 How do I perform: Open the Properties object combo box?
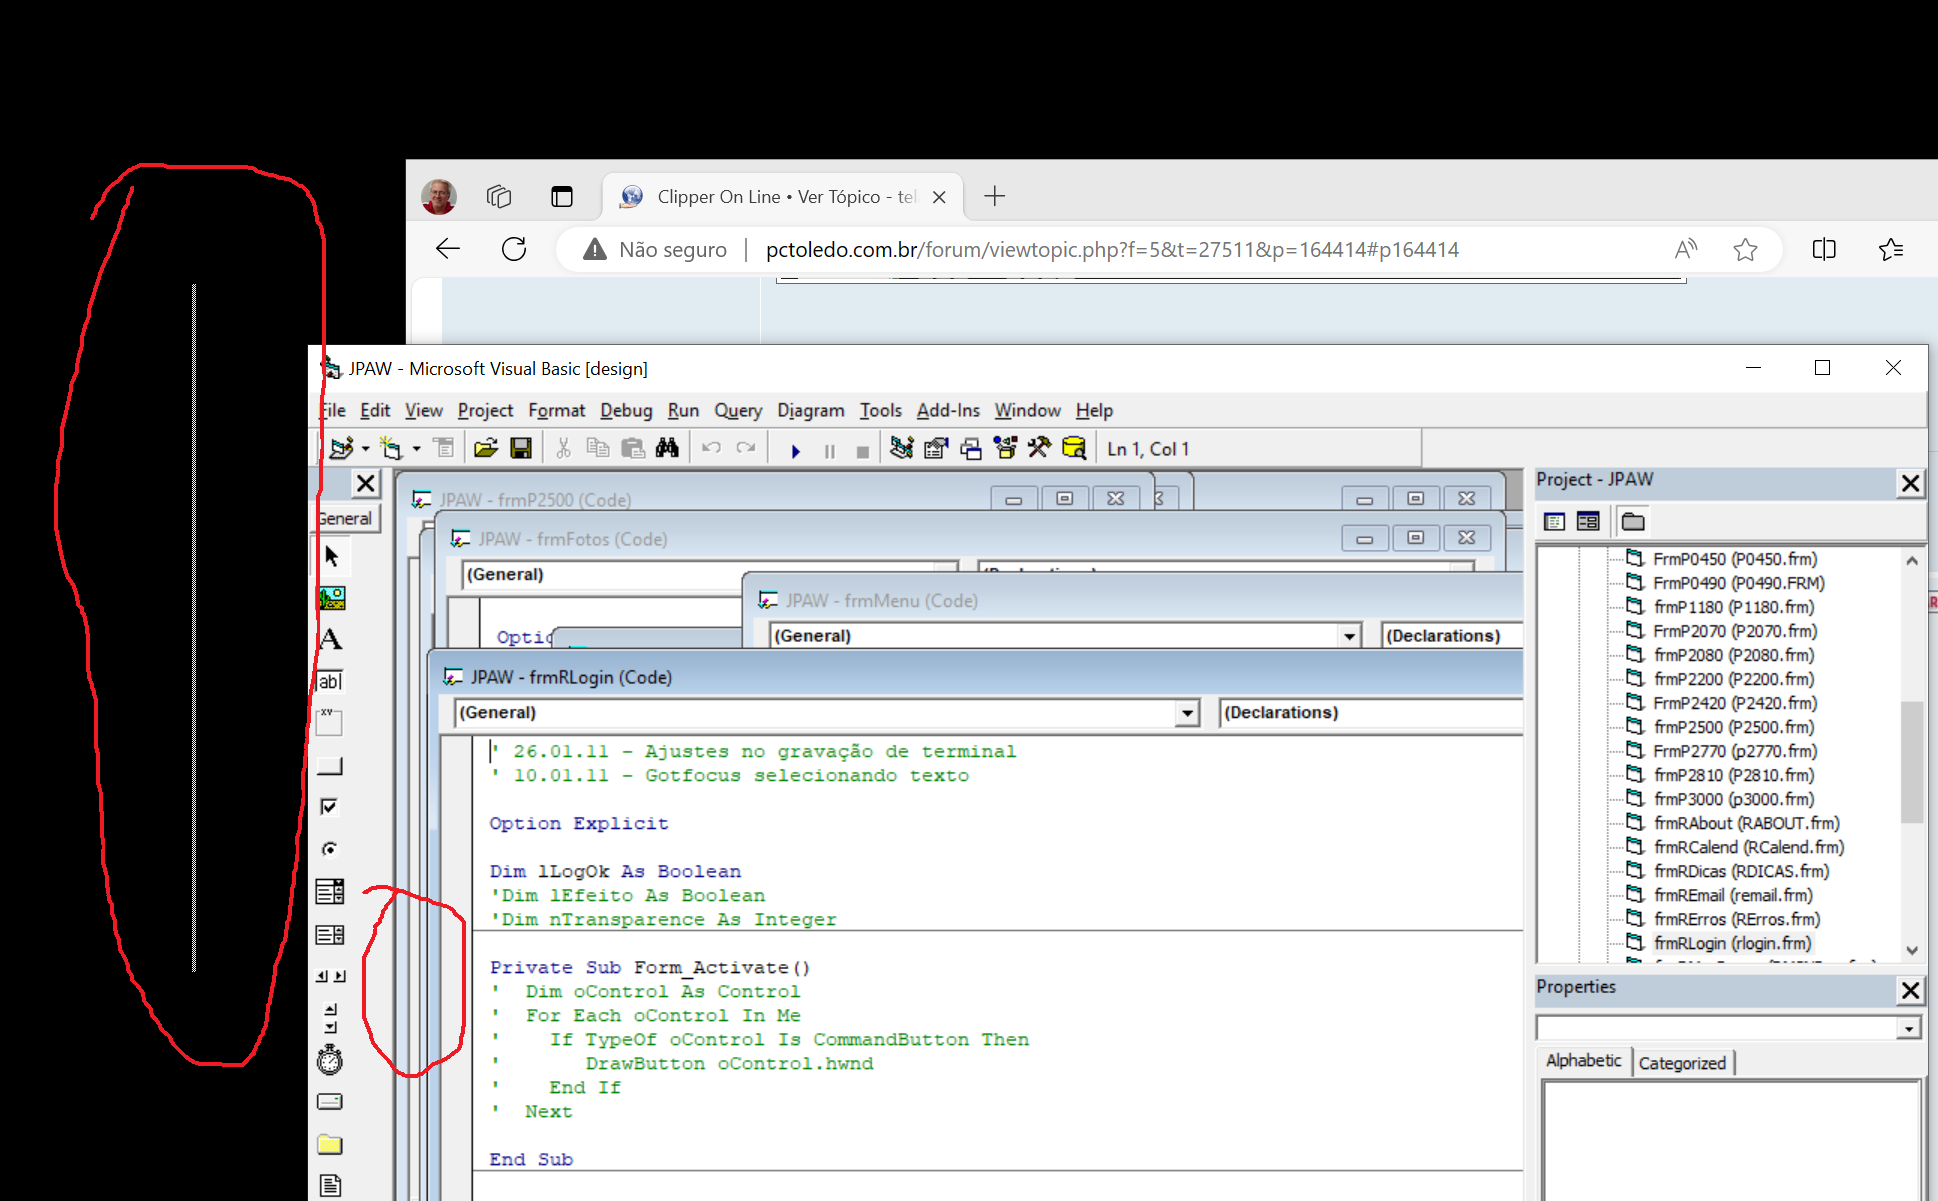pos(1909,1028)
